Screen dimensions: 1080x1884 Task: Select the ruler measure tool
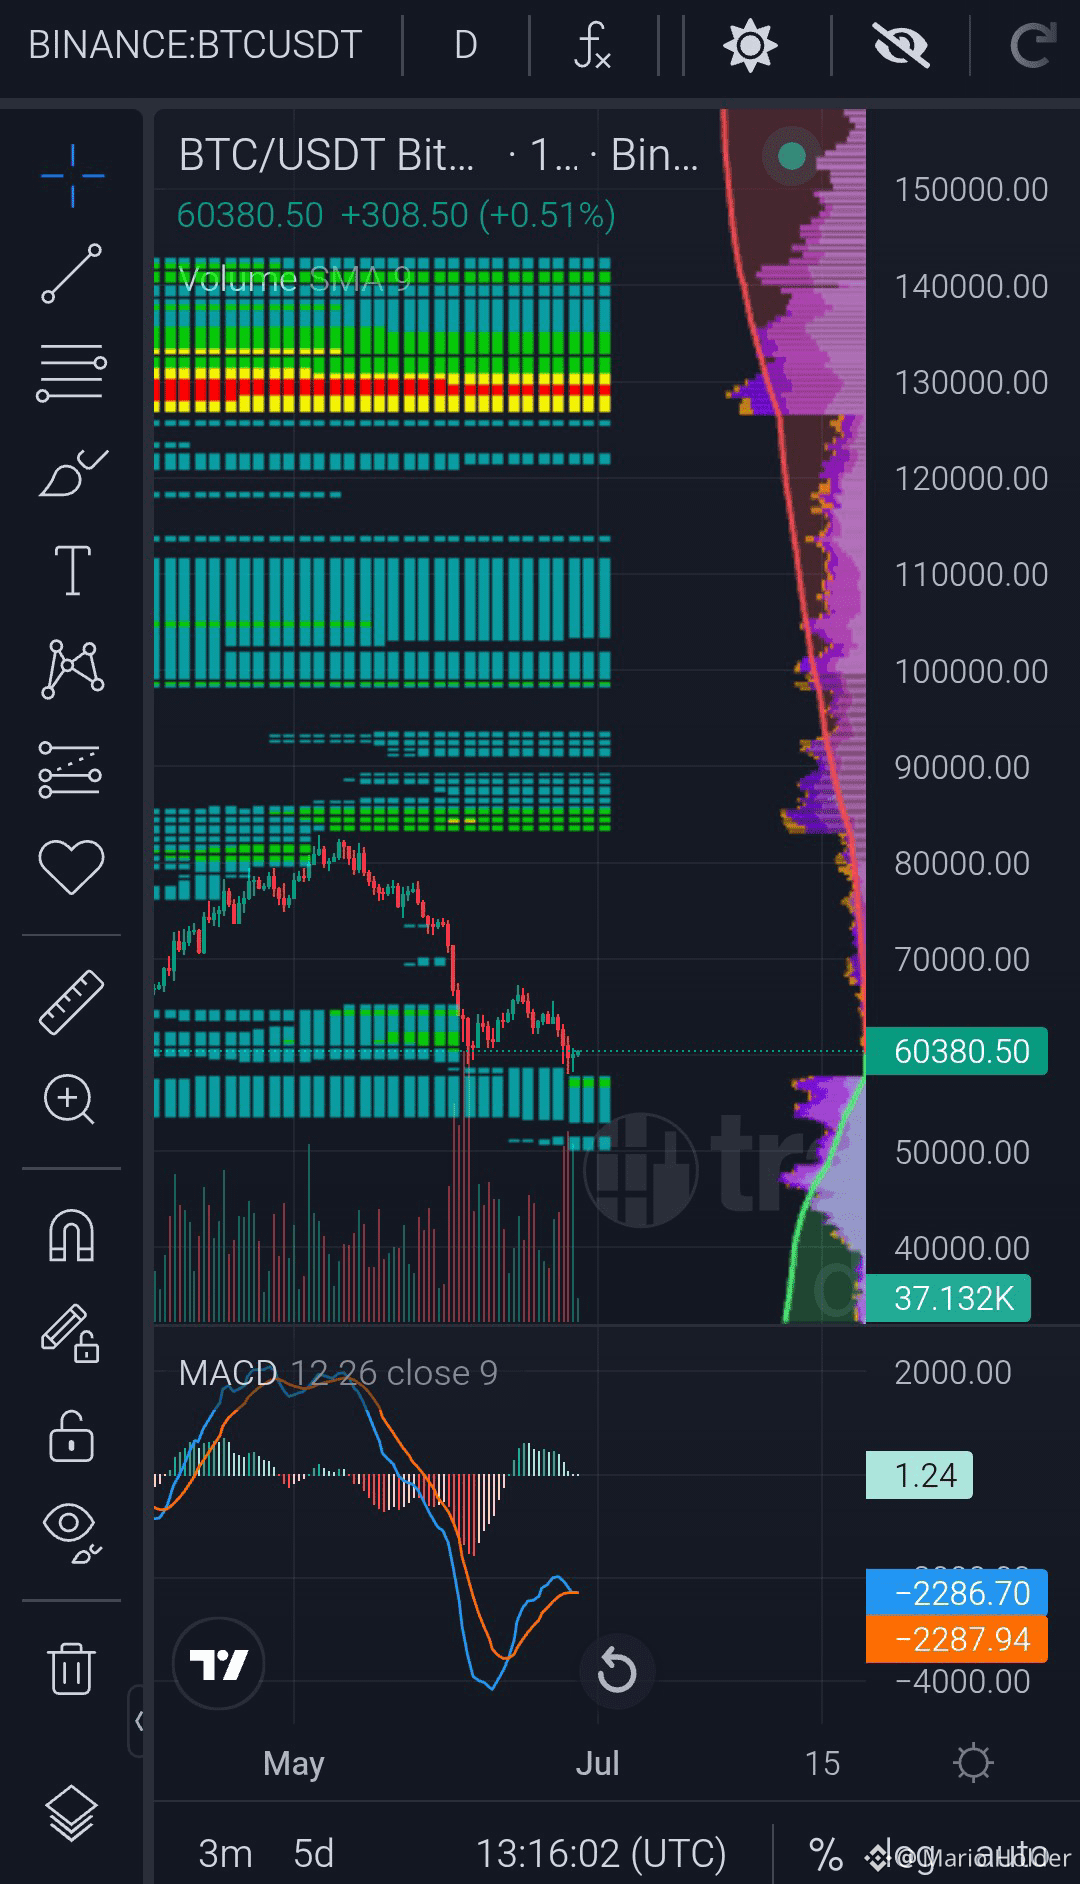tap(71, 1002)
